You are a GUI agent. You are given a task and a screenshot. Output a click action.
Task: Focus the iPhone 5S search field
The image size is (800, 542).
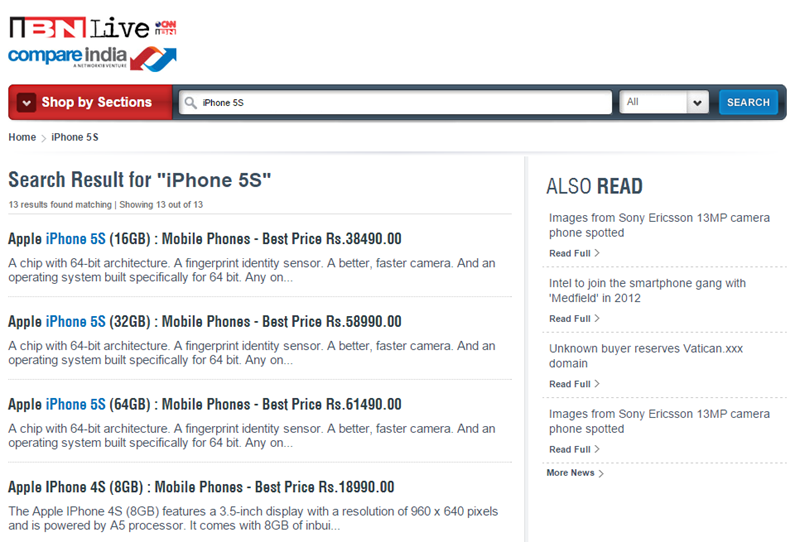click(395, 103)
